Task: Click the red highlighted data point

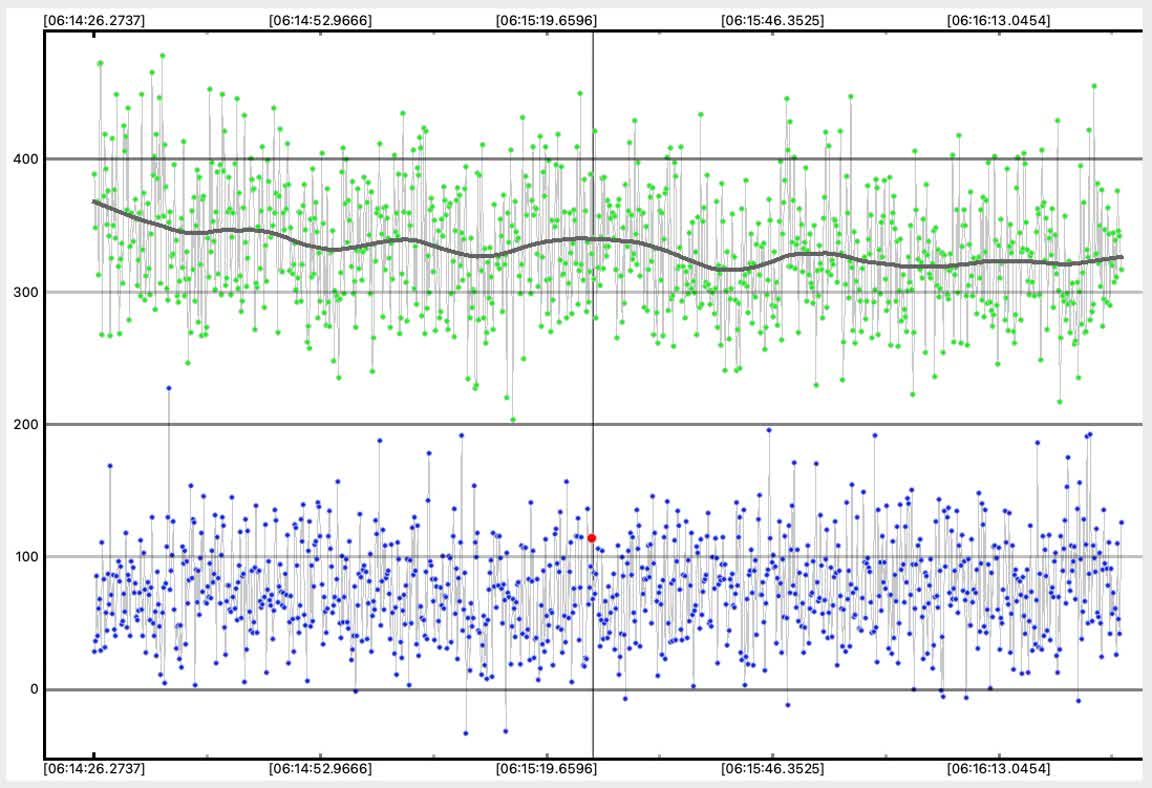Action: pos(591,538)
